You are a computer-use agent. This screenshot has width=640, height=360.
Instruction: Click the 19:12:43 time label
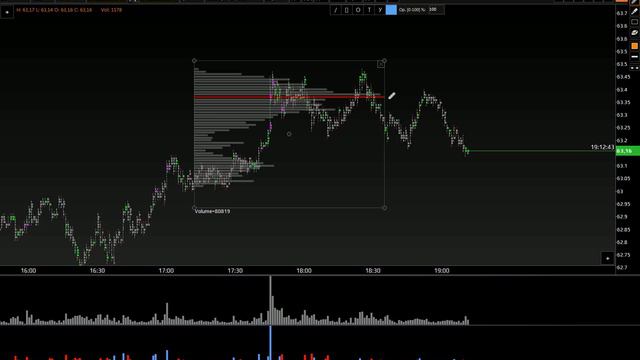602,147
